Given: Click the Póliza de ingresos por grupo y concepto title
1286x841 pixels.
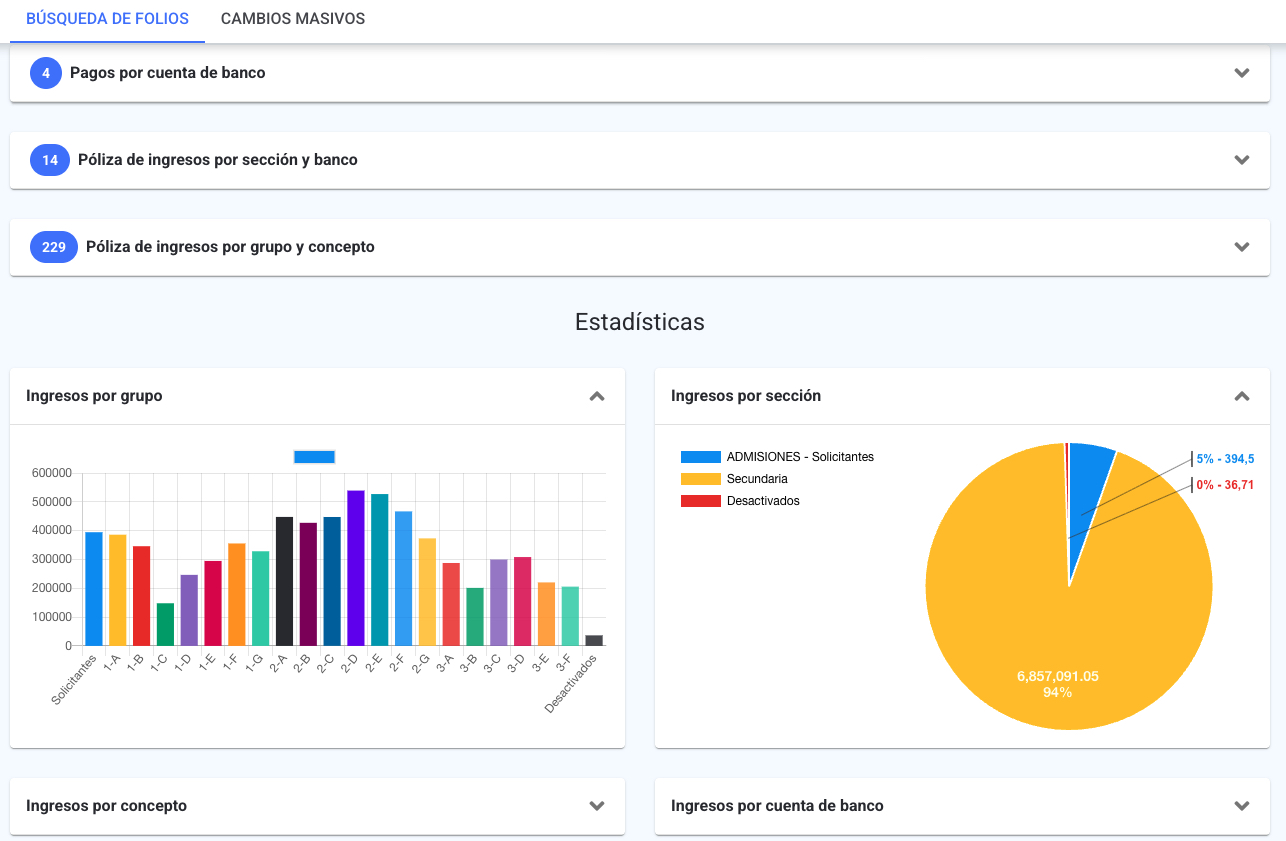Looking at the screenshot, I should point(230,247).
